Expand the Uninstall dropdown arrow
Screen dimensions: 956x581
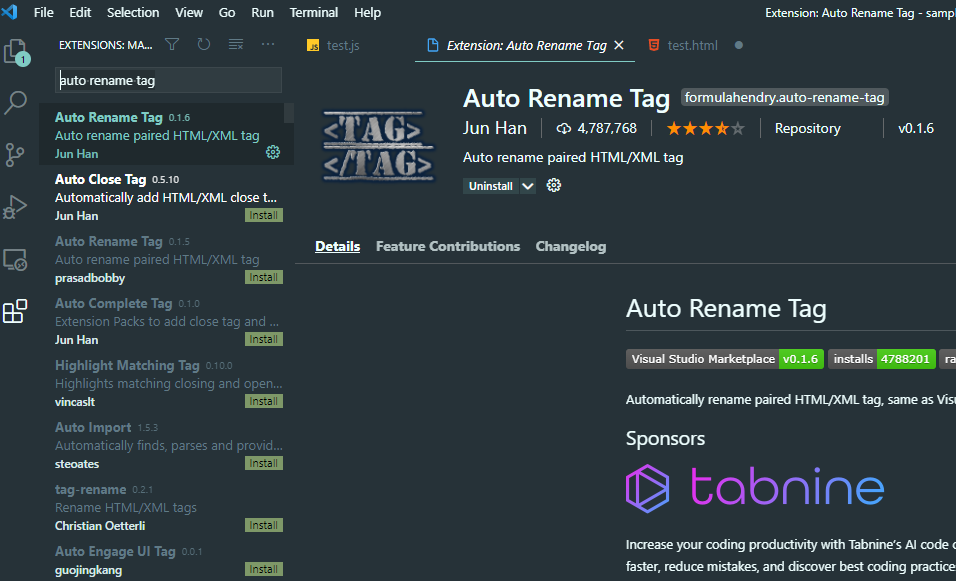[x=528, y=186]
